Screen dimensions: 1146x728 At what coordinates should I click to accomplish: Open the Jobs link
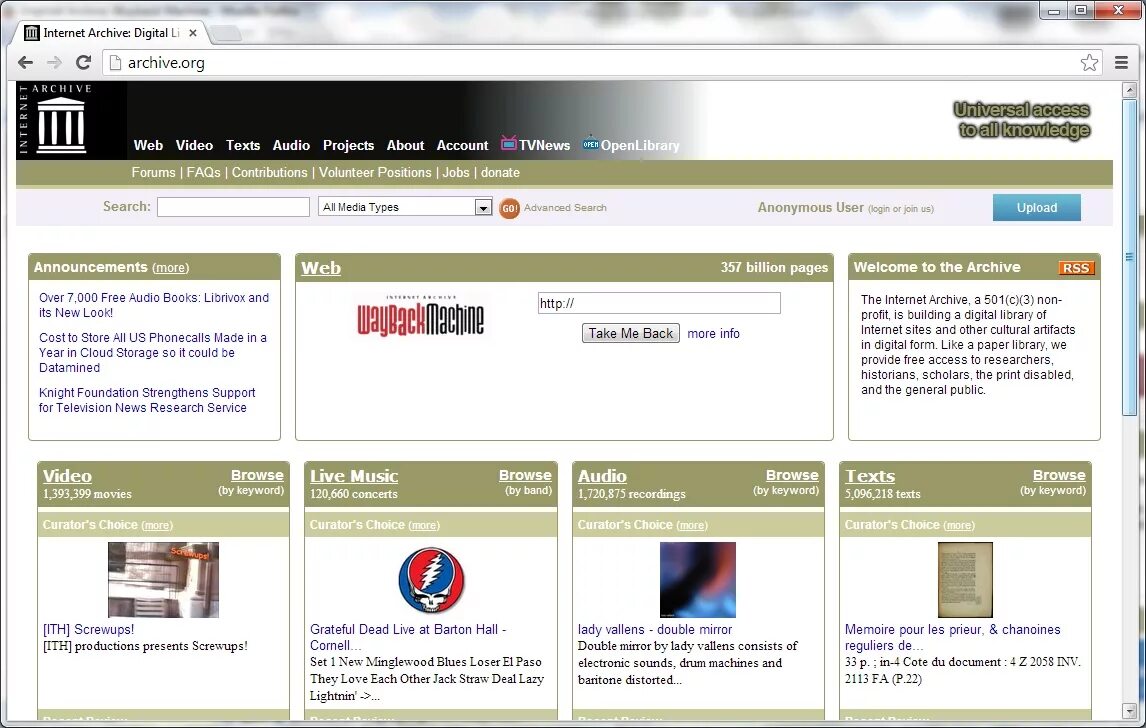click(x=455, y=172)
